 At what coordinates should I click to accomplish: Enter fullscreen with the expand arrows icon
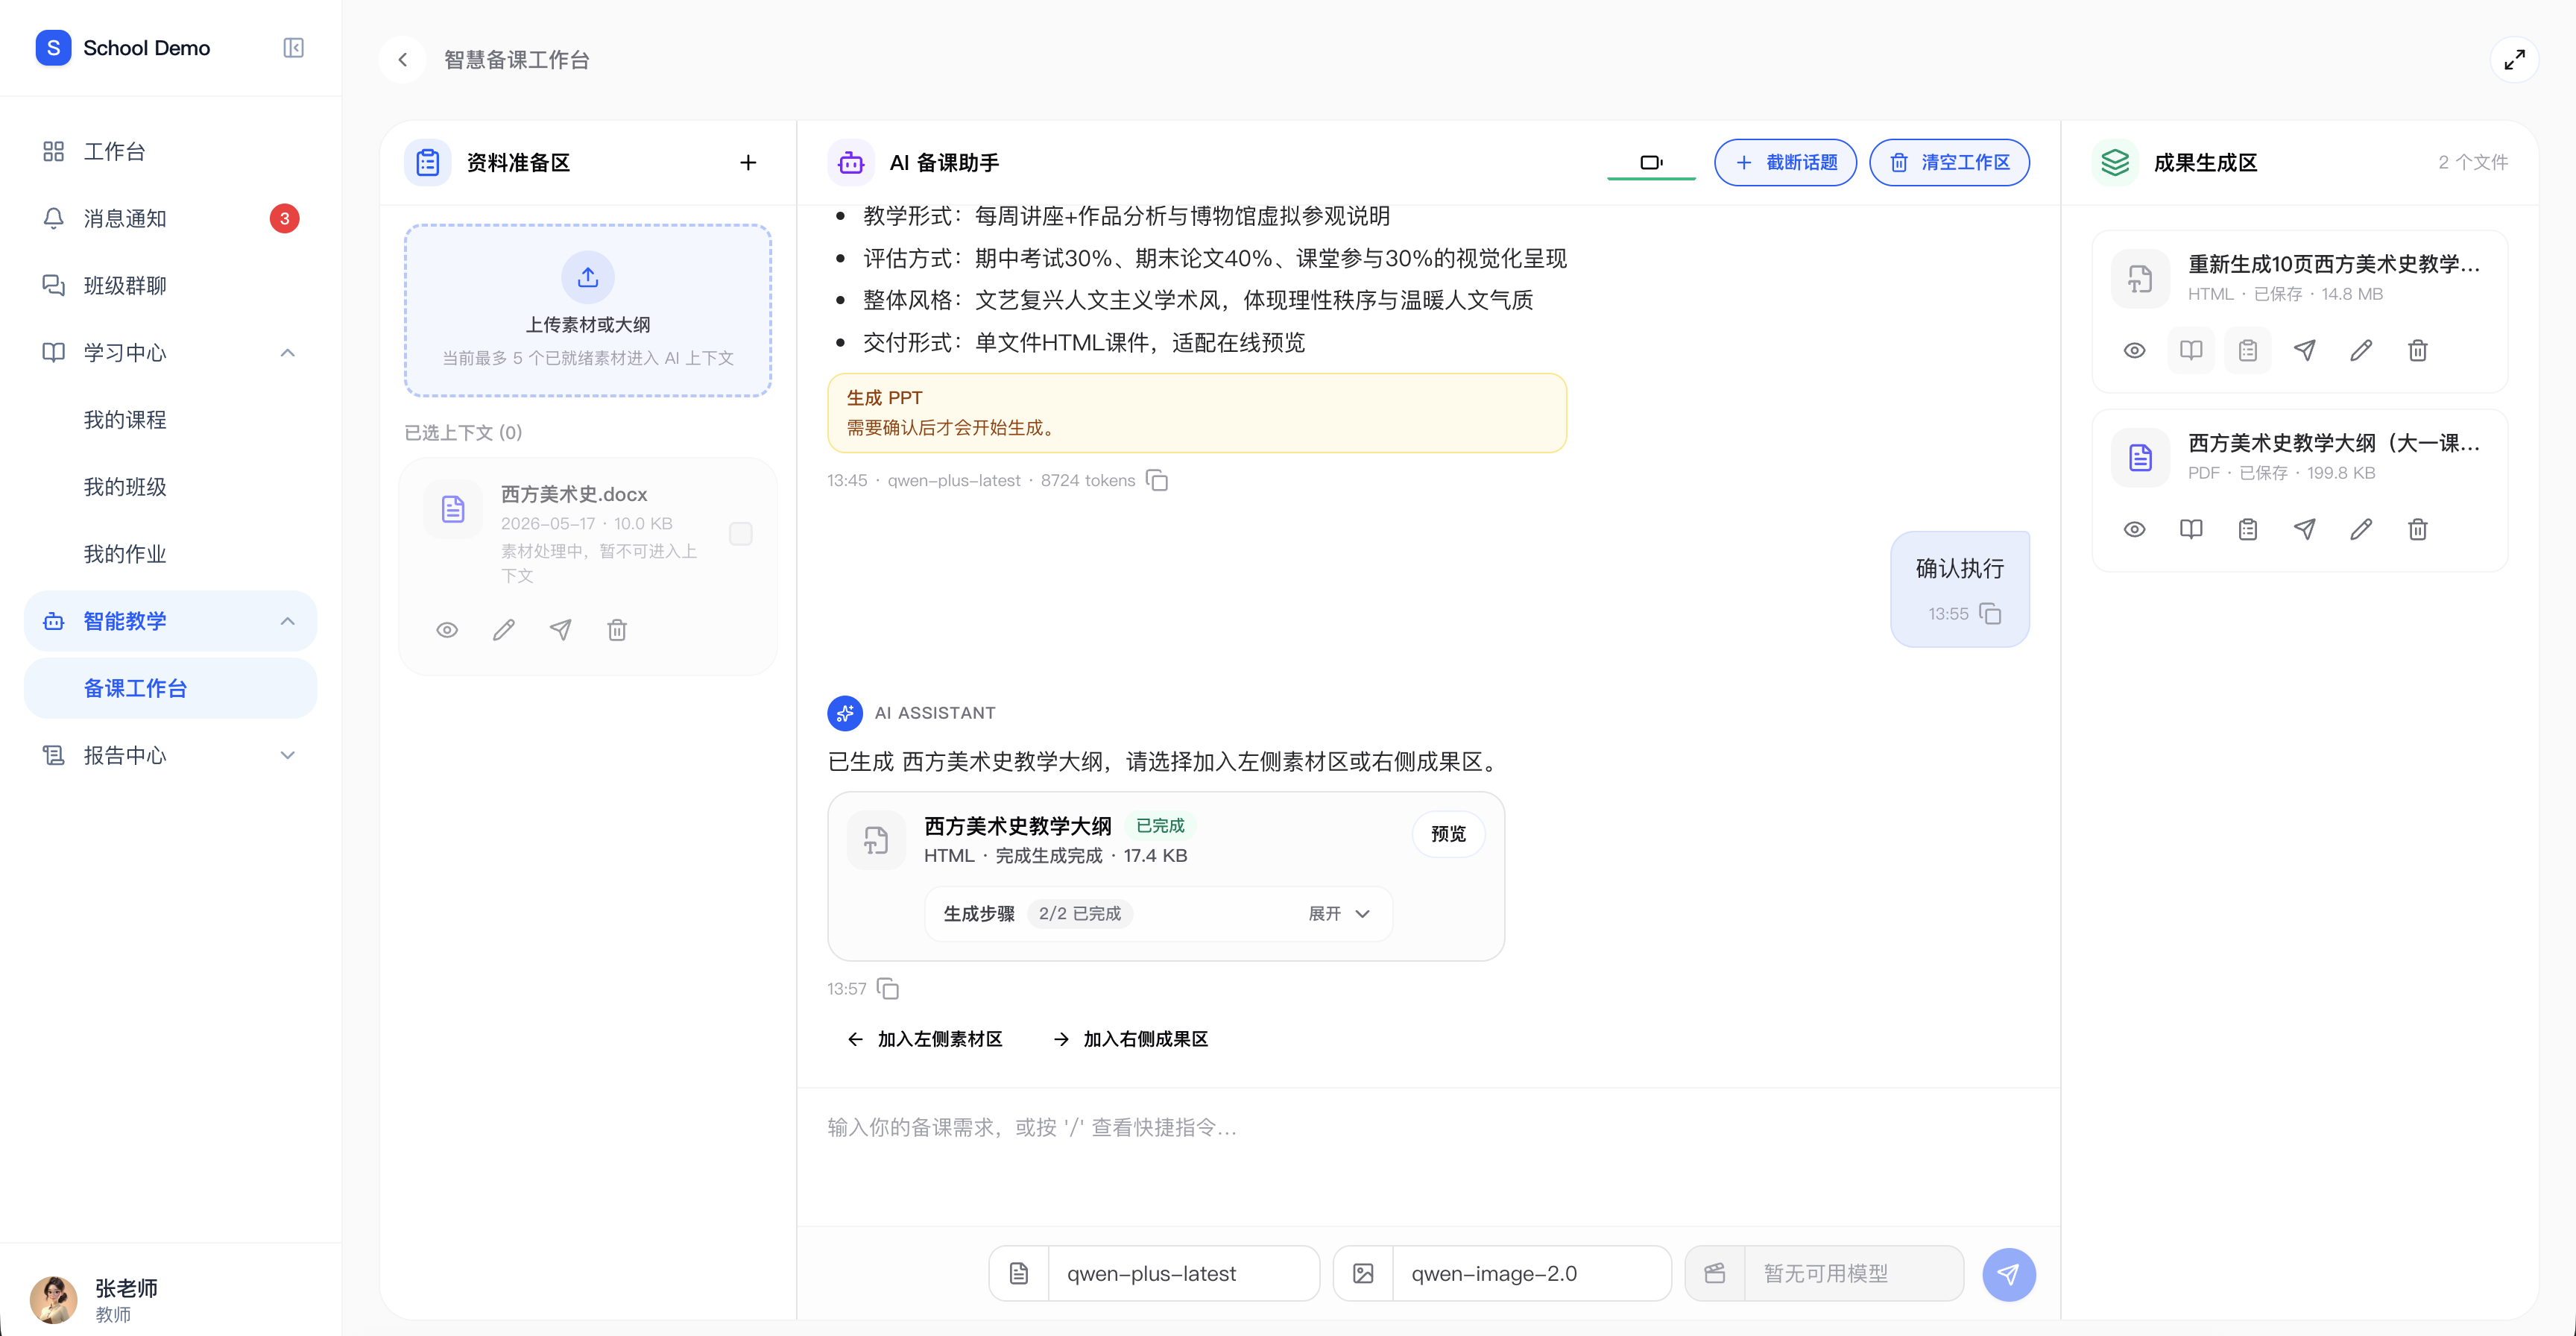coord(2514,60)
